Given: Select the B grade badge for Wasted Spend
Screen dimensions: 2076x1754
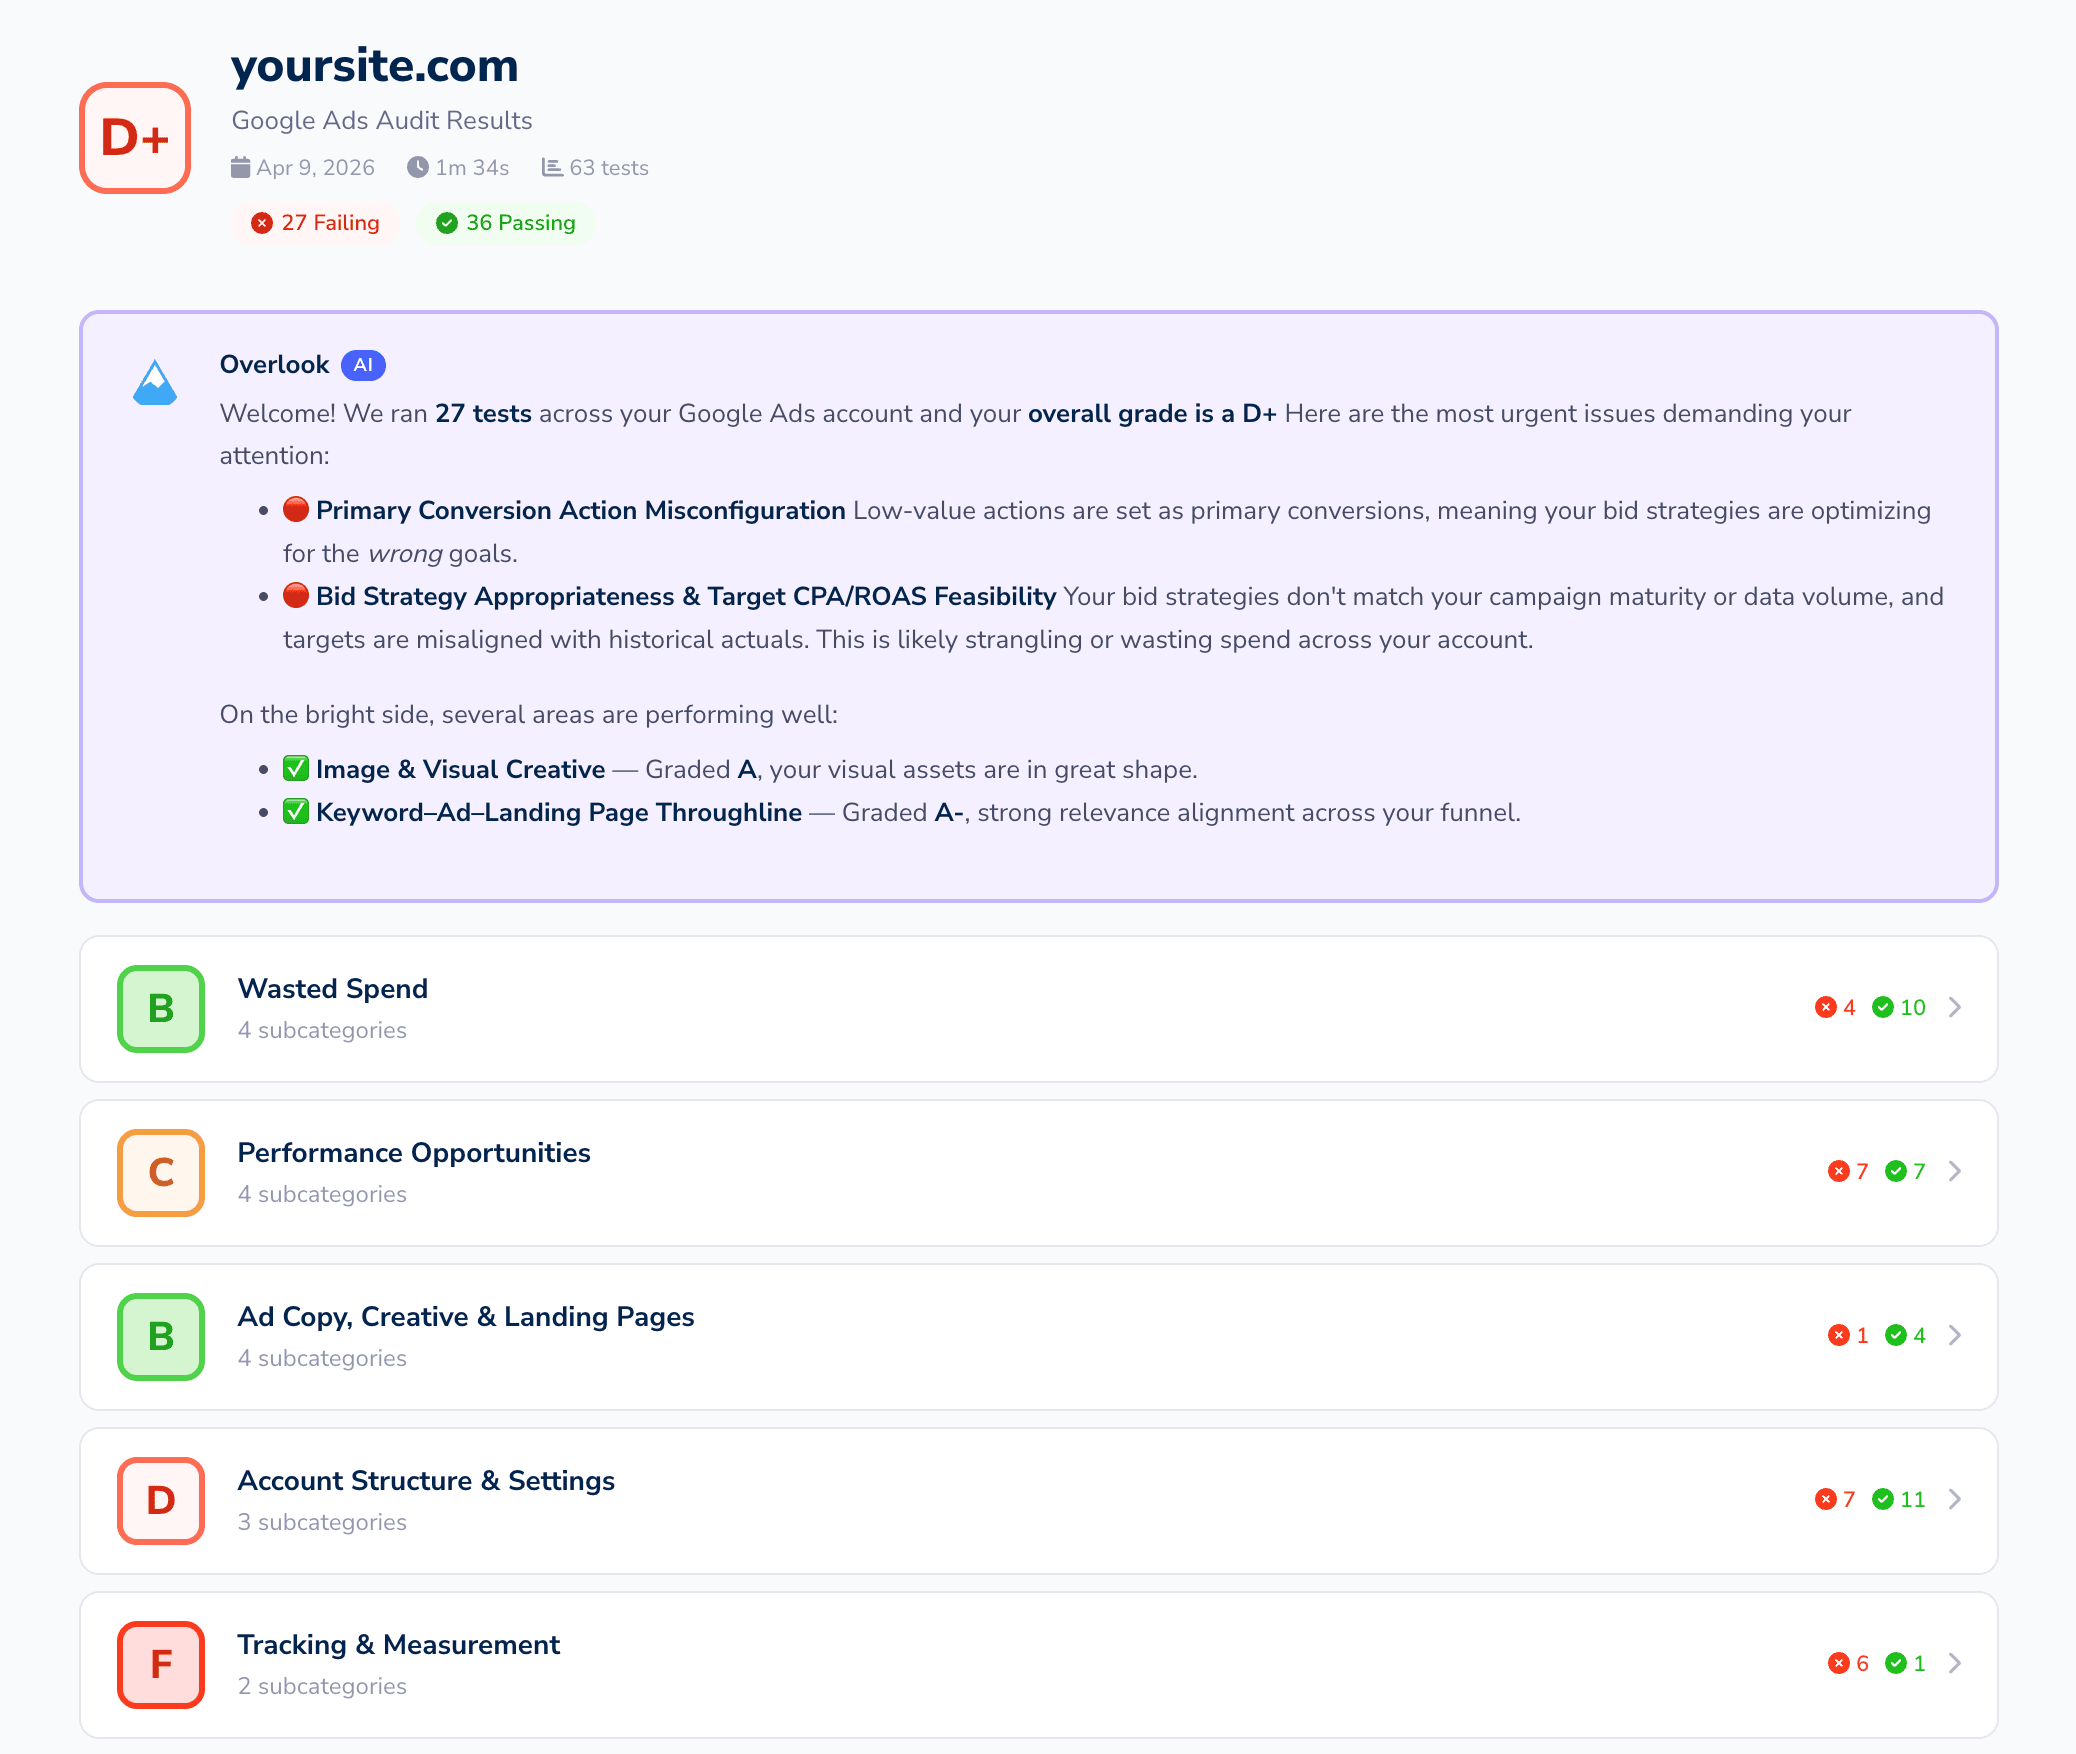Looking at the screenshot, I should (x=160, y=1009).
